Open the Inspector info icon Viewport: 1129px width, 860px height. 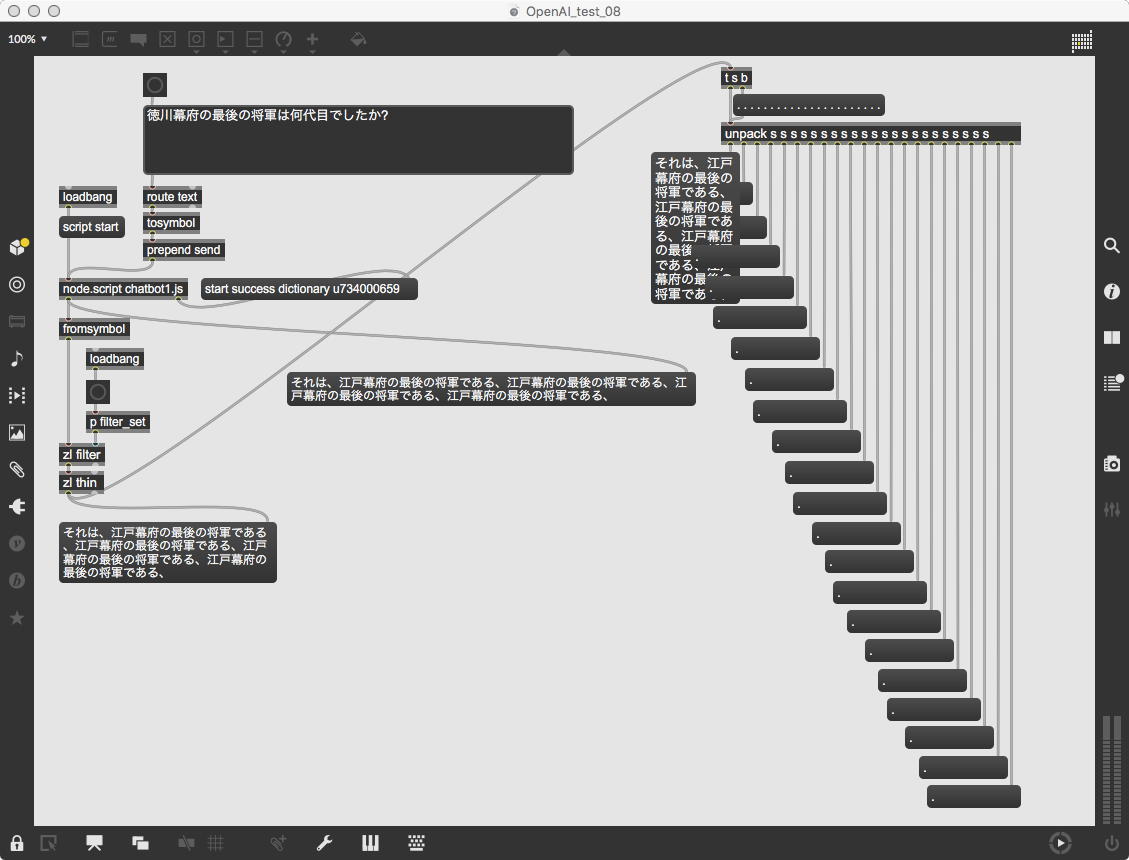[x=1112, y=291]
